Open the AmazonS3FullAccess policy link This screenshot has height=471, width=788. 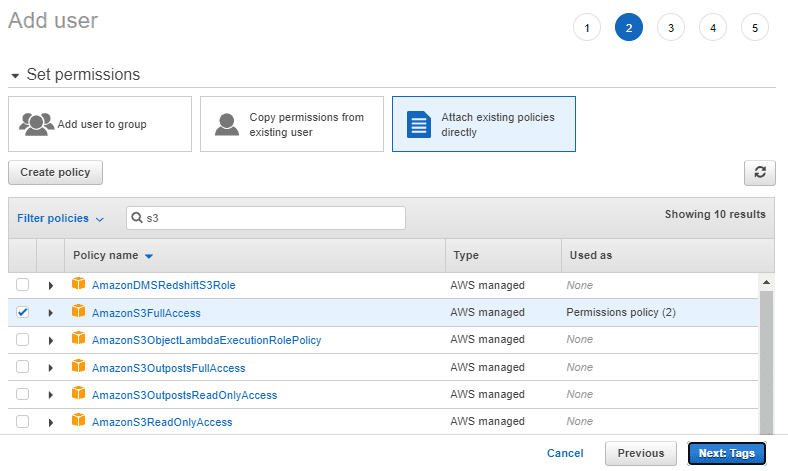coord(146,313)
